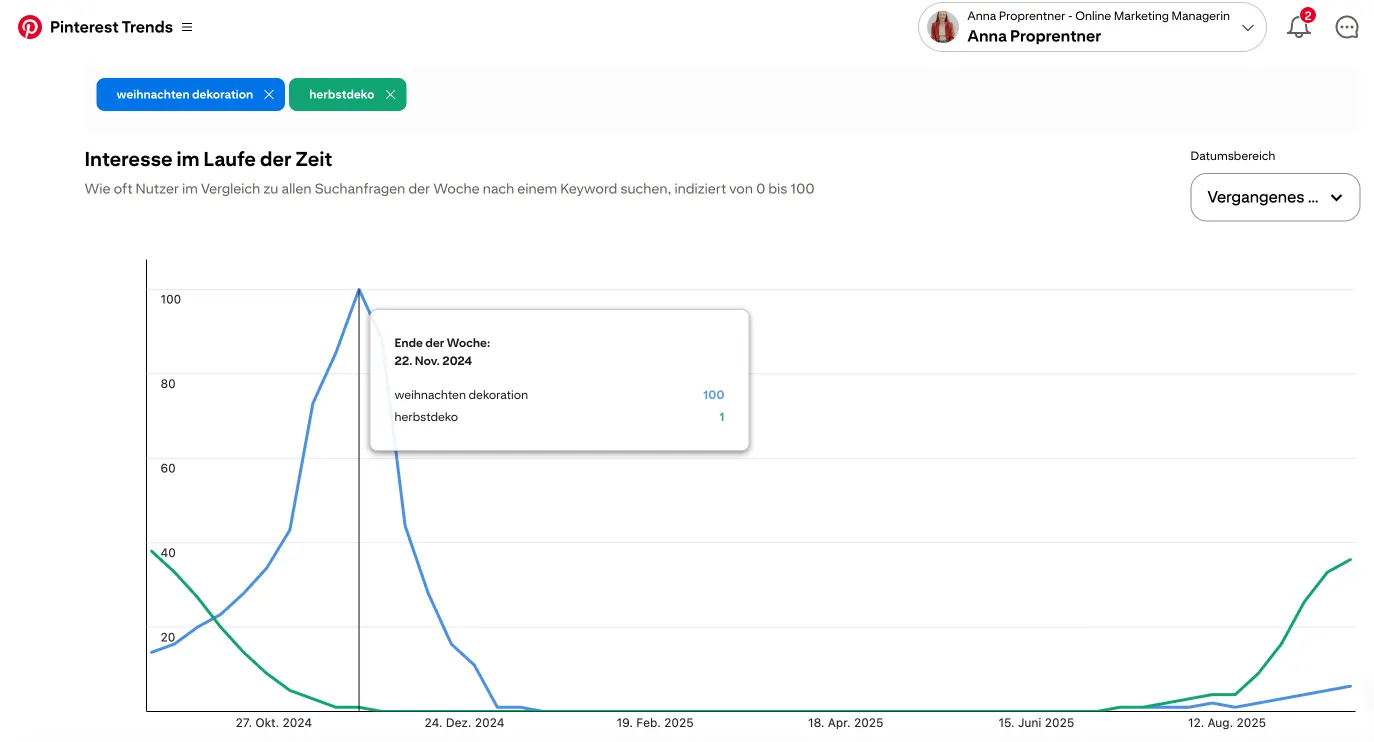
Task: Click the '12. Aug. 2025' axis label
Action: tap(1226, 723)
